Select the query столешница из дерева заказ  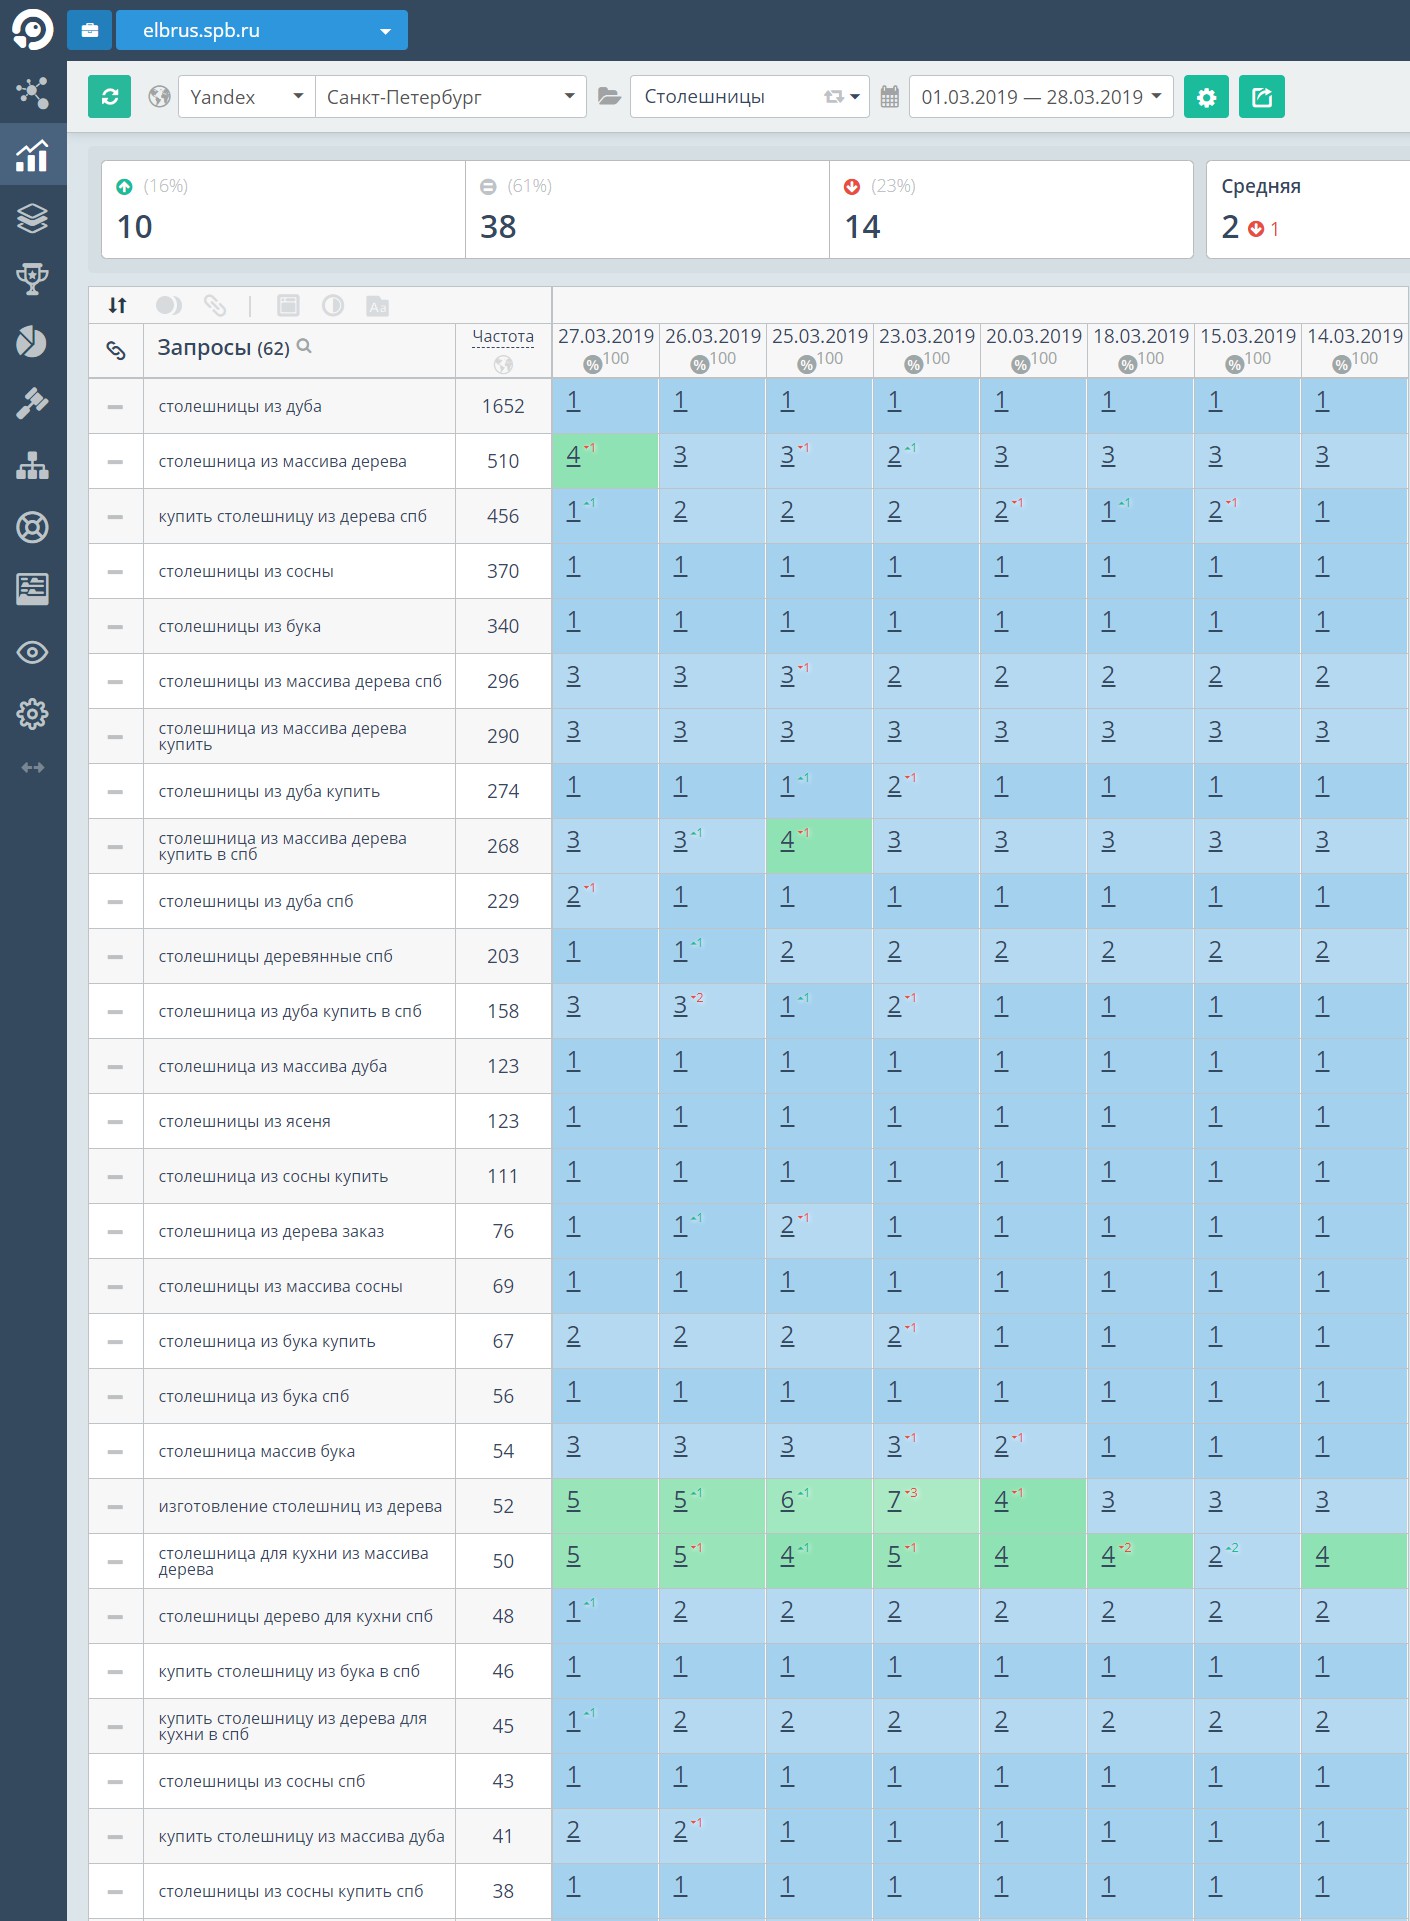(271, 1232)
